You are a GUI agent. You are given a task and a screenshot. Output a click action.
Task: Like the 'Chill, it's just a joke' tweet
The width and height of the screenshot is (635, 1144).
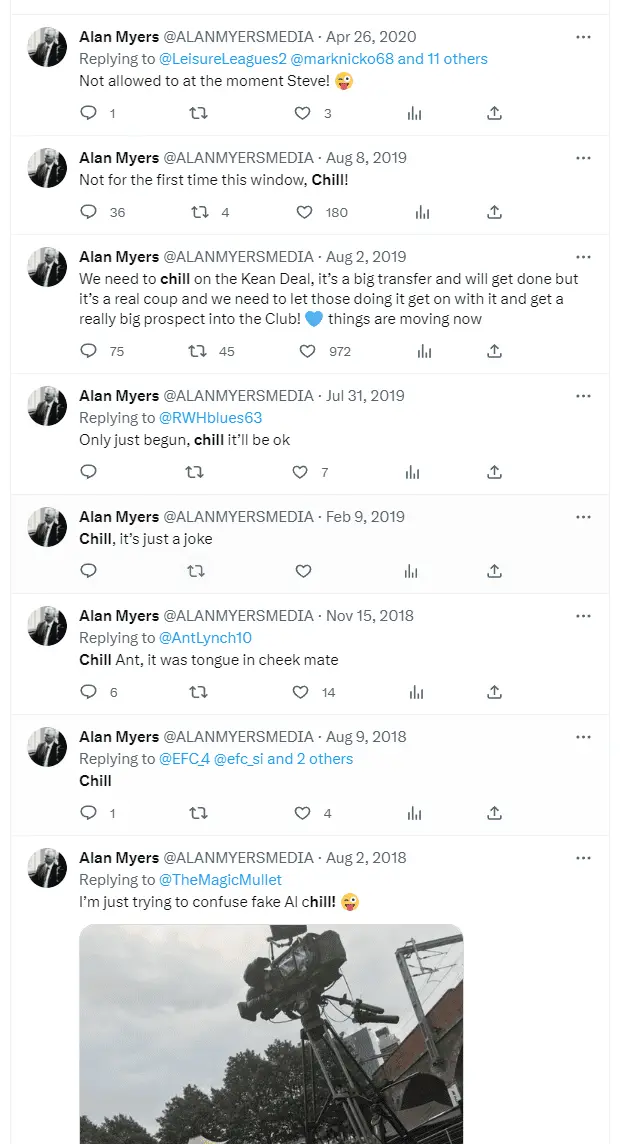(303, 571)
